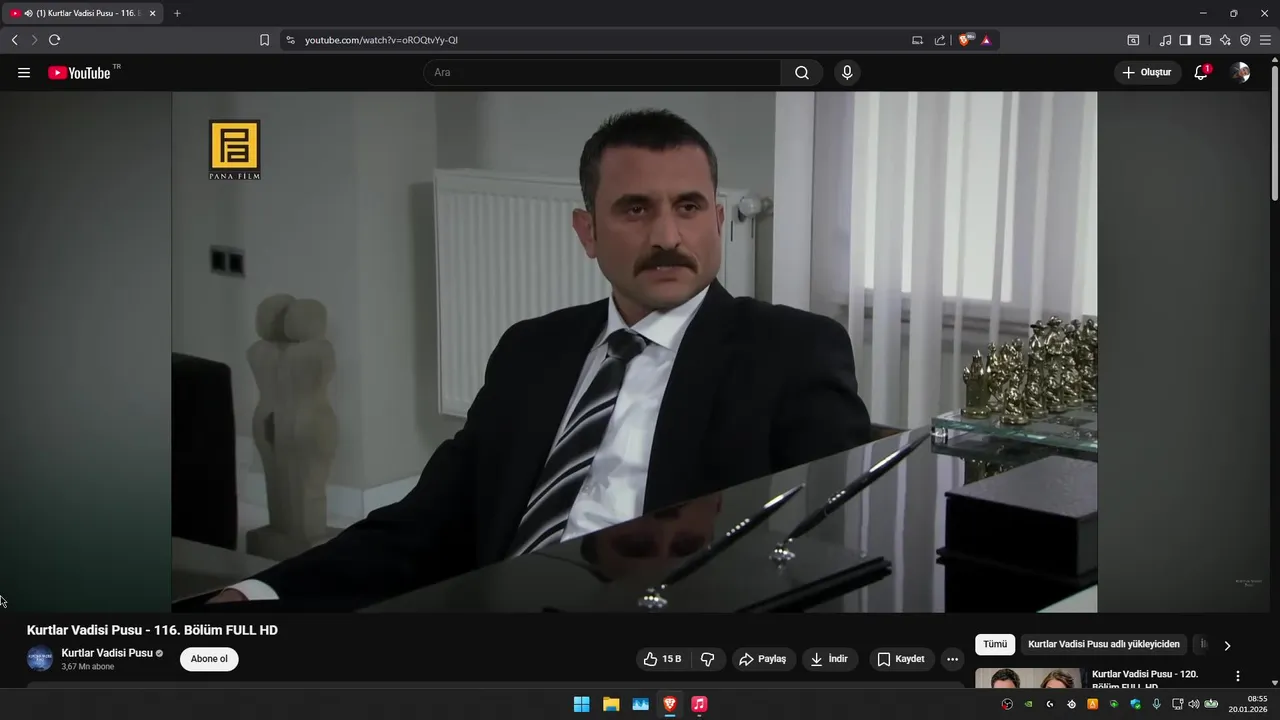This screenshot has width=1280, height=720.
Task: Open Brave browser taskbar icon
Action: tap(670, 704)
